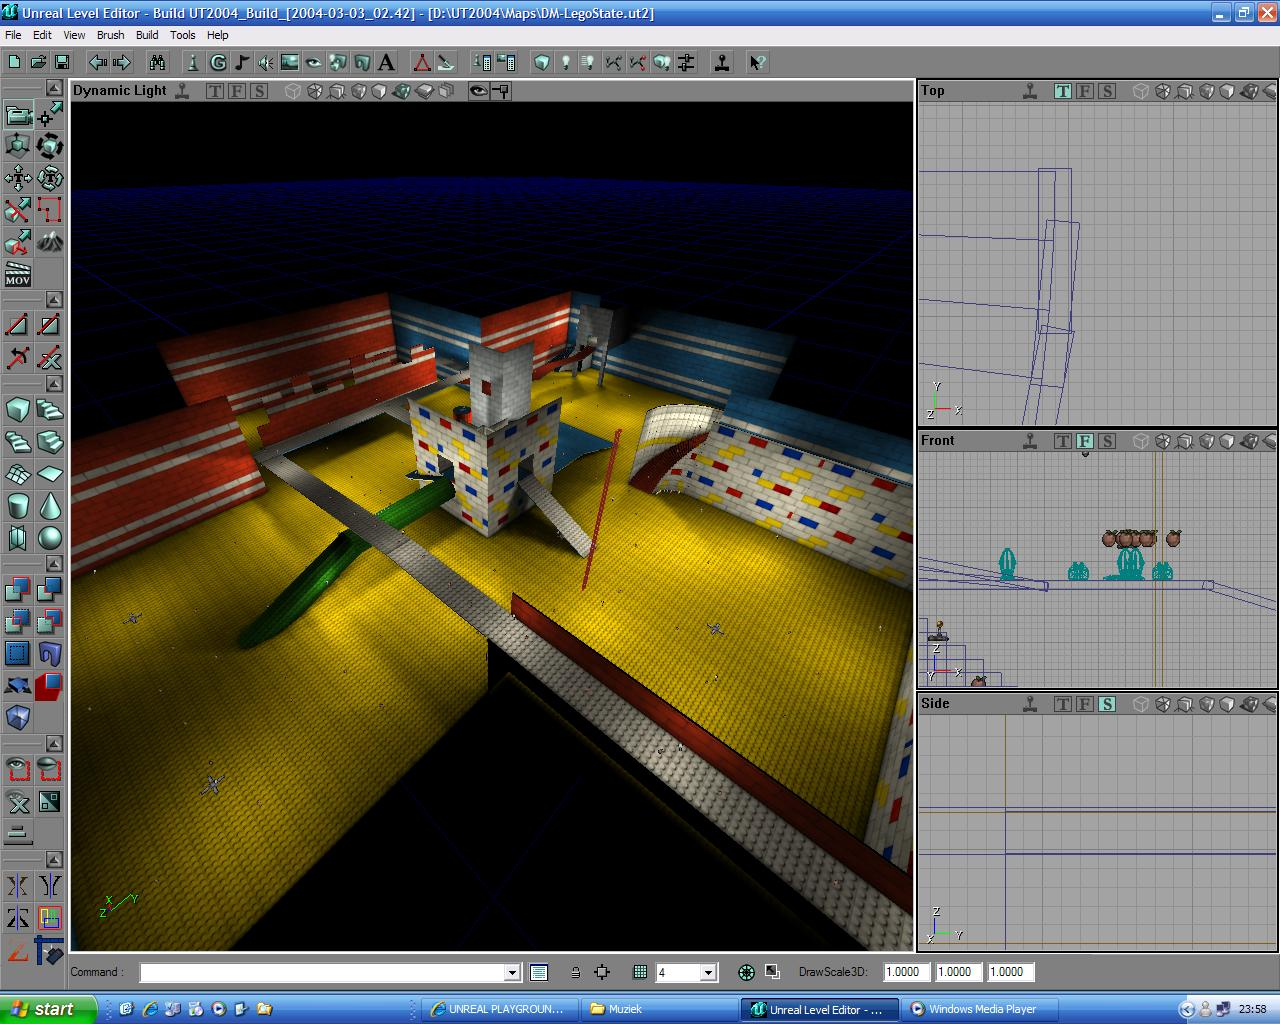
Task: Open the Tools menu
Action: (x=182, y=35)
